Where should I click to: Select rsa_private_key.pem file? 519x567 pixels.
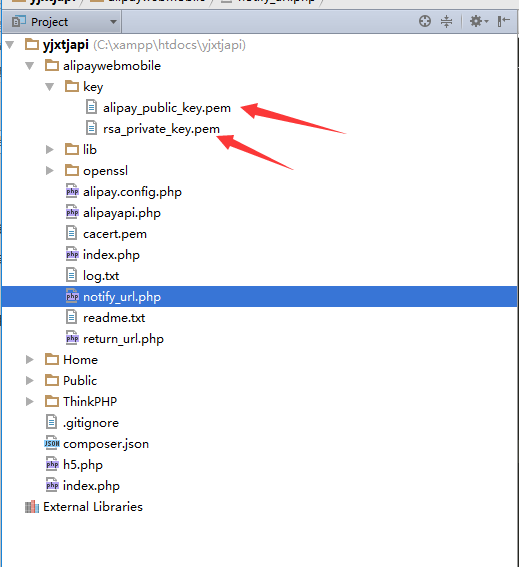tap(161, 129)
